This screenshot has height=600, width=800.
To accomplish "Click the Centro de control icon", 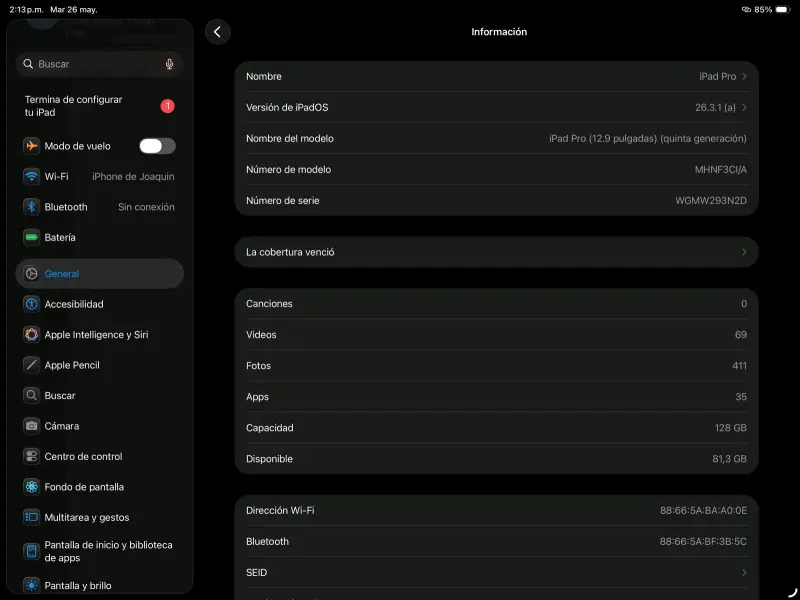I will pos(32,456).
